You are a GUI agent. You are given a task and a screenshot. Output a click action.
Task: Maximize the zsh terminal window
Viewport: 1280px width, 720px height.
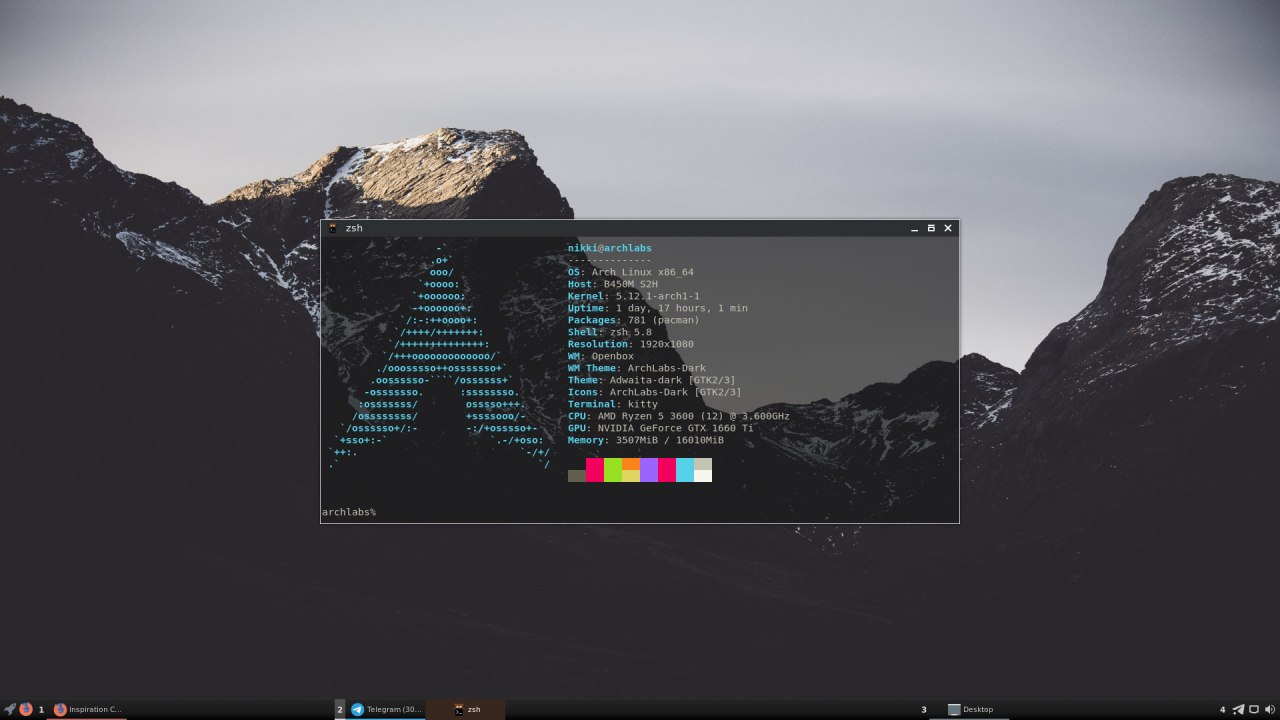(931, 228)
